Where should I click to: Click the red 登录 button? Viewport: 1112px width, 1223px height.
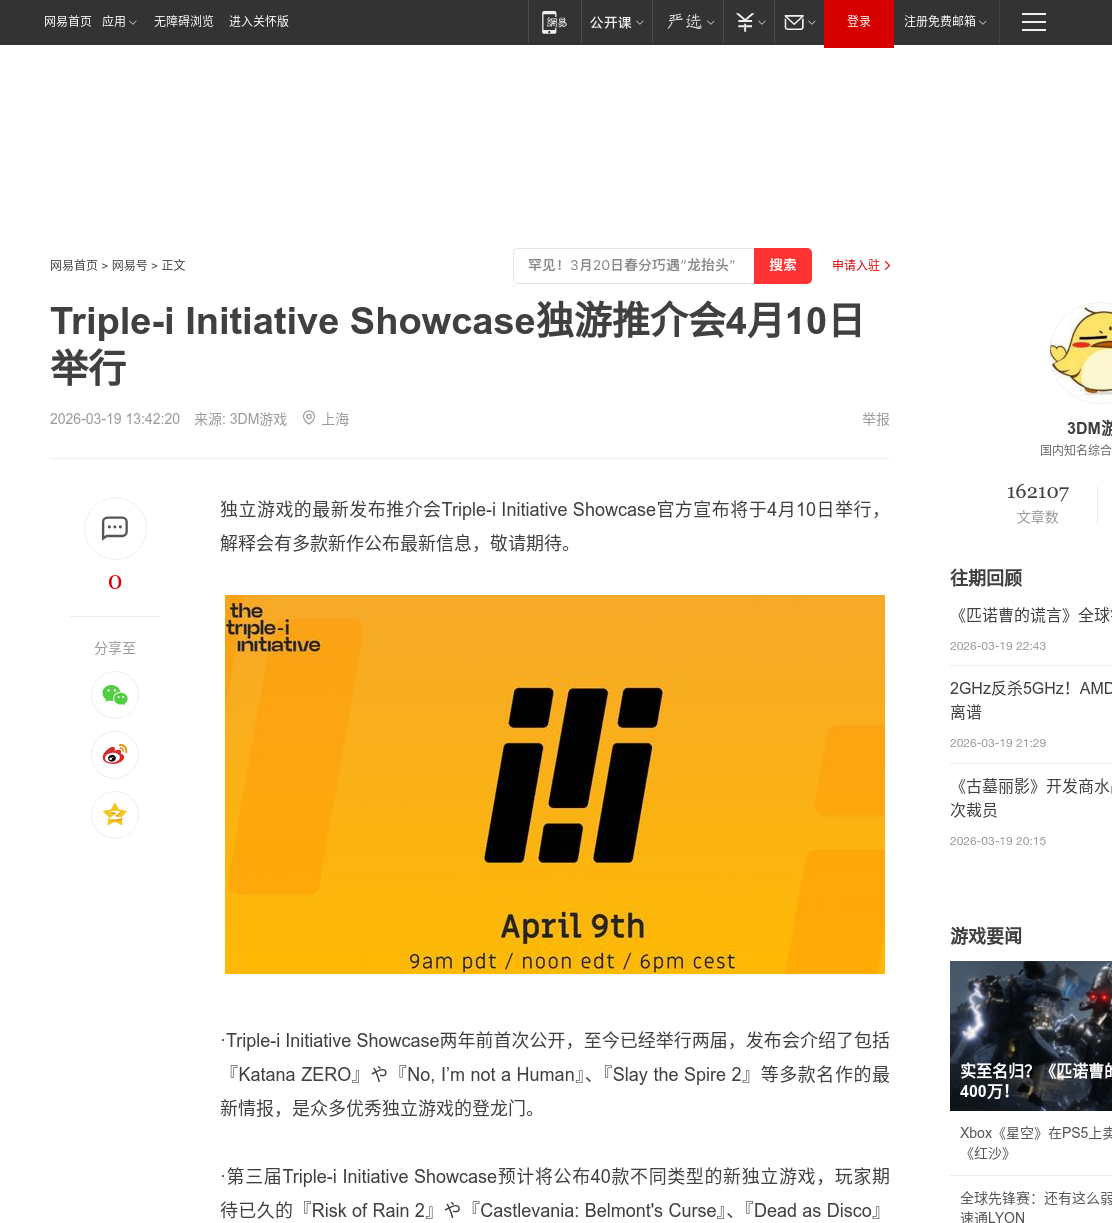[859, 23]
